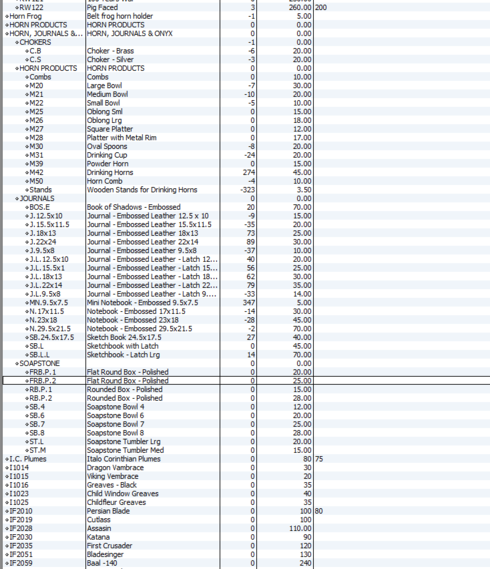Image resolution: width=490 pixels, height=569 pixels.
Task: Click diamond icon before IF2010 item
Action: tap(7, 511)
